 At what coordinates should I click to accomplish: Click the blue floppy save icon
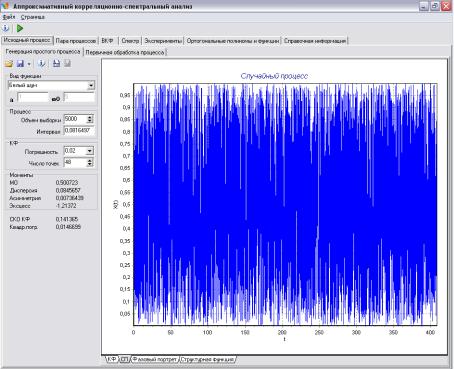point(20,63)
